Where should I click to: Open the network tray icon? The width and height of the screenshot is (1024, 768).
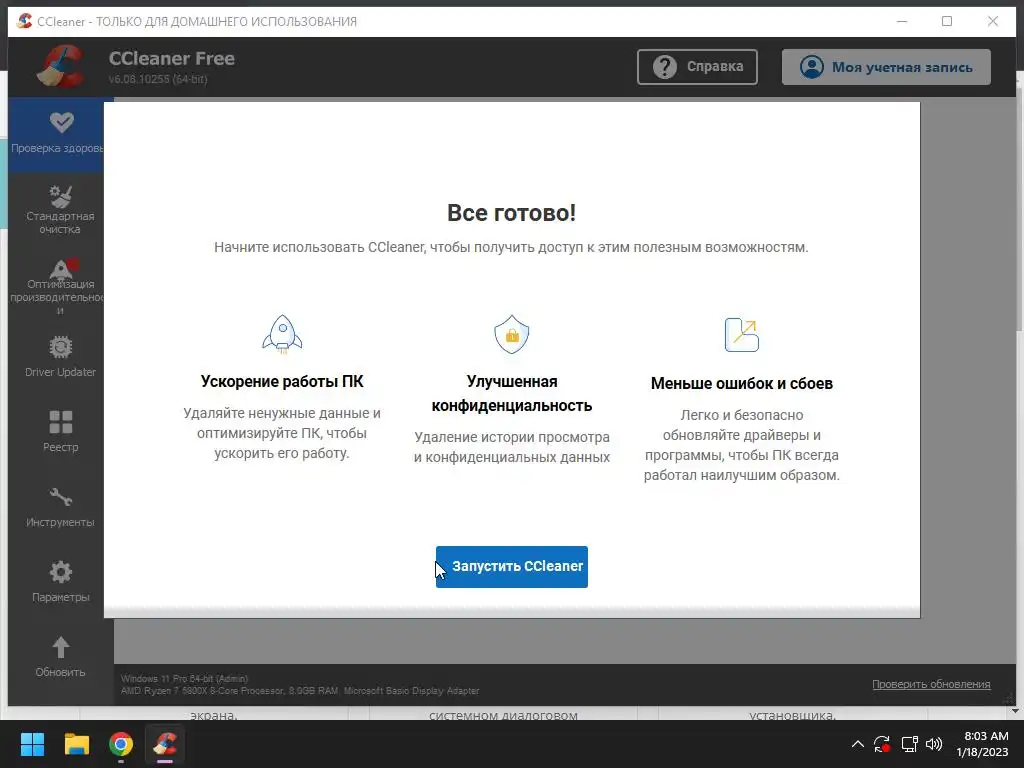tap(909, 744)
